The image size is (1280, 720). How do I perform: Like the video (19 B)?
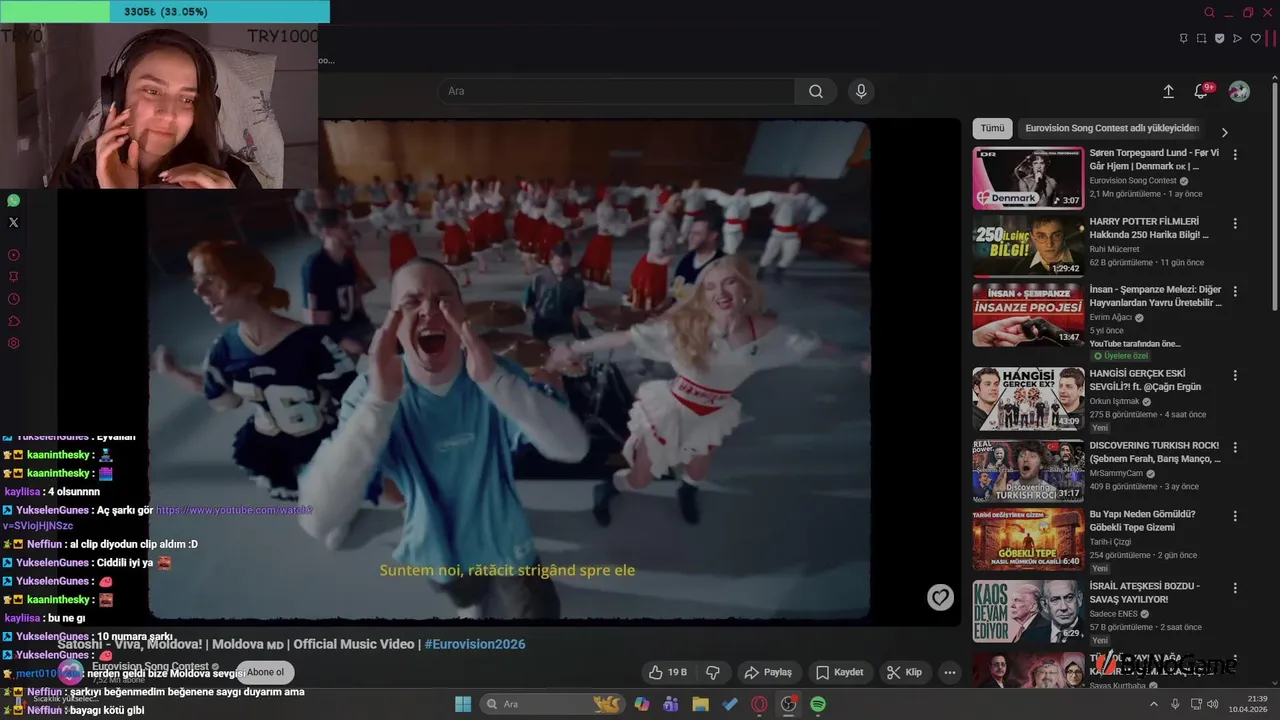pyautogui.click(x=668, y=672)
